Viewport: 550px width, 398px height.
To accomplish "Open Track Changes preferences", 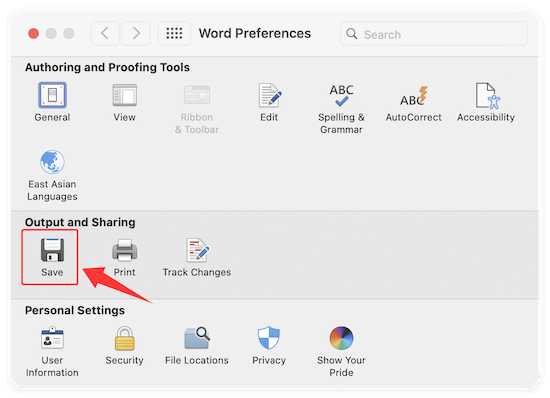I will click(x=197, y=257).
